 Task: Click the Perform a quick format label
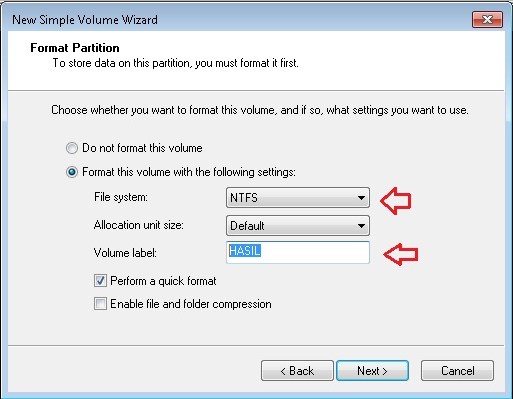[163, 281]
